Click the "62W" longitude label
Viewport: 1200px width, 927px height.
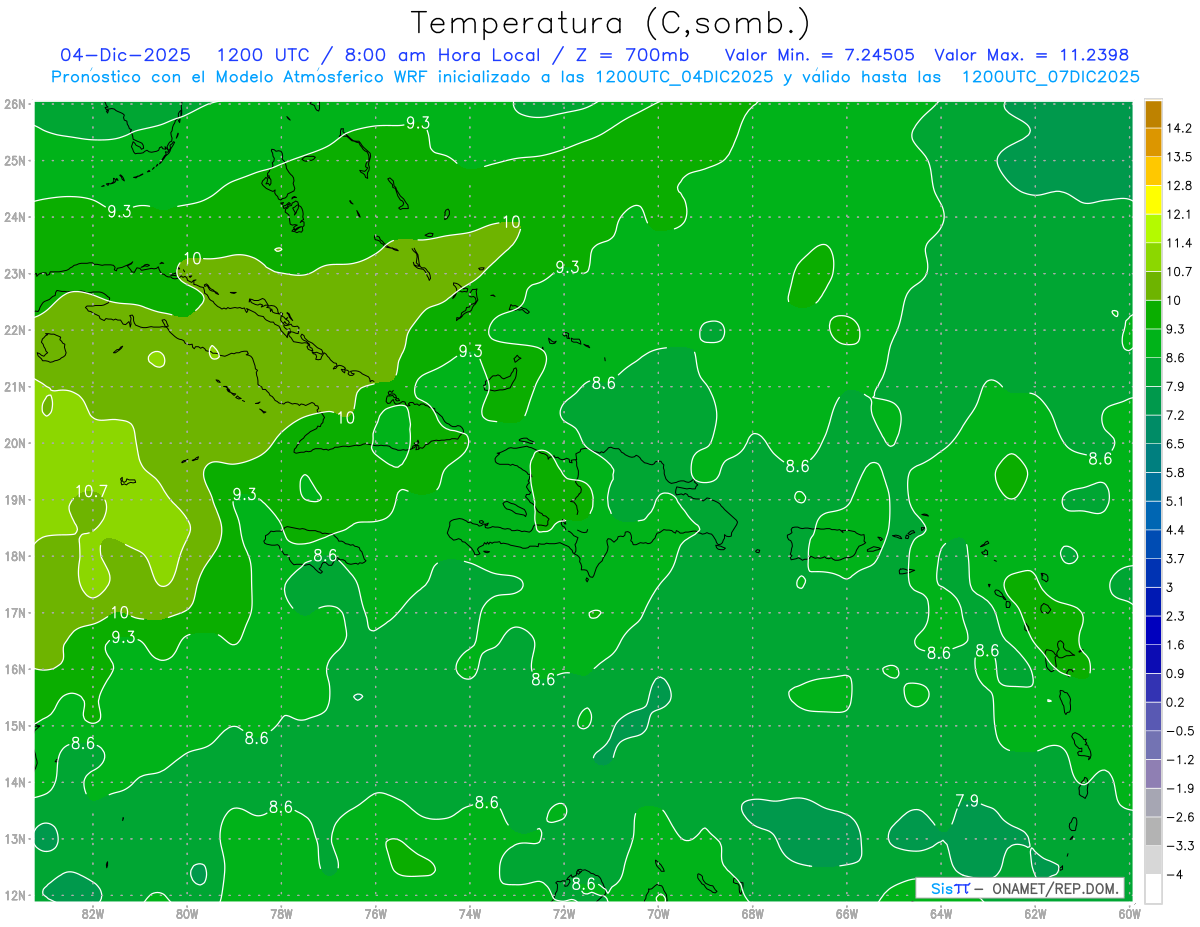[x=1034, y=914]
